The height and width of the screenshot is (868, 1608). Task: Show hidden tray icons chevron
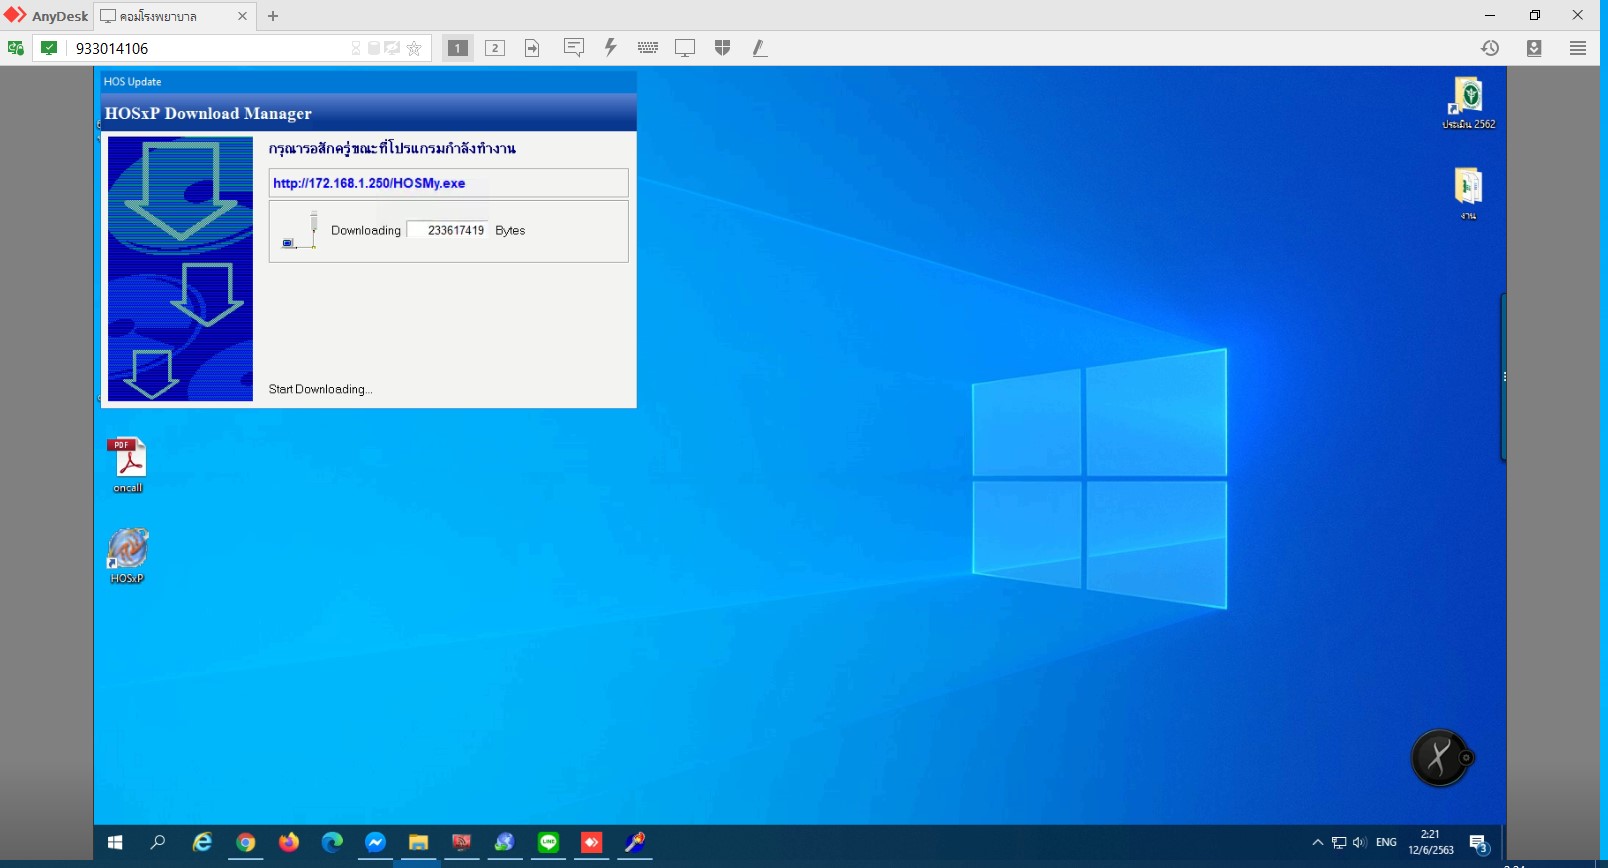[x=1318, y=843]
